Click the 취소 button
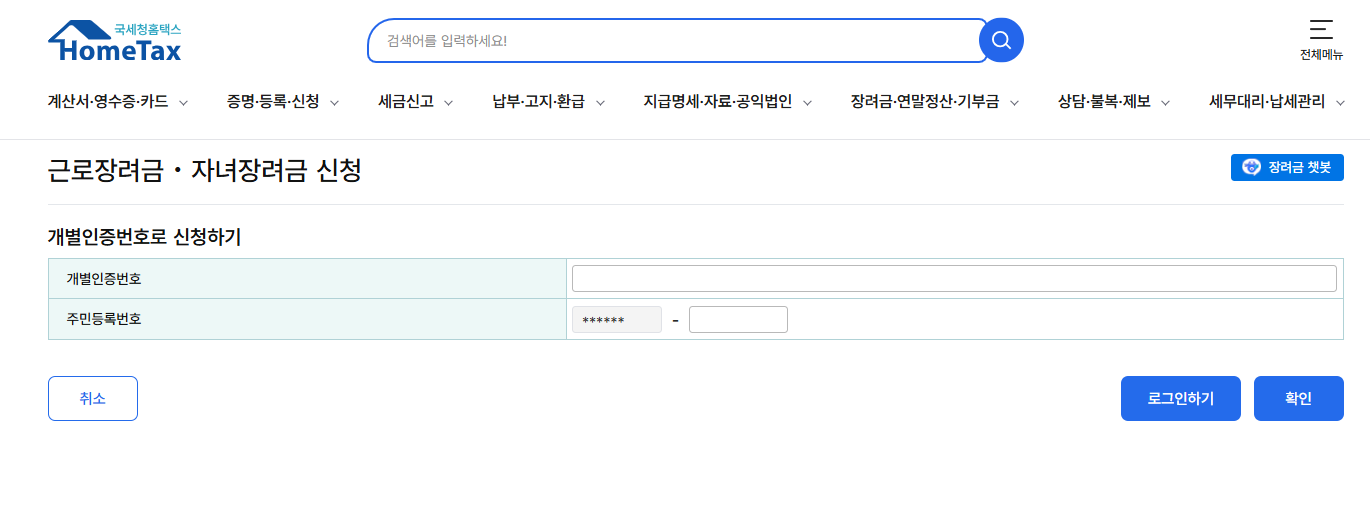 pyautogui.click(x=93, y=398)
